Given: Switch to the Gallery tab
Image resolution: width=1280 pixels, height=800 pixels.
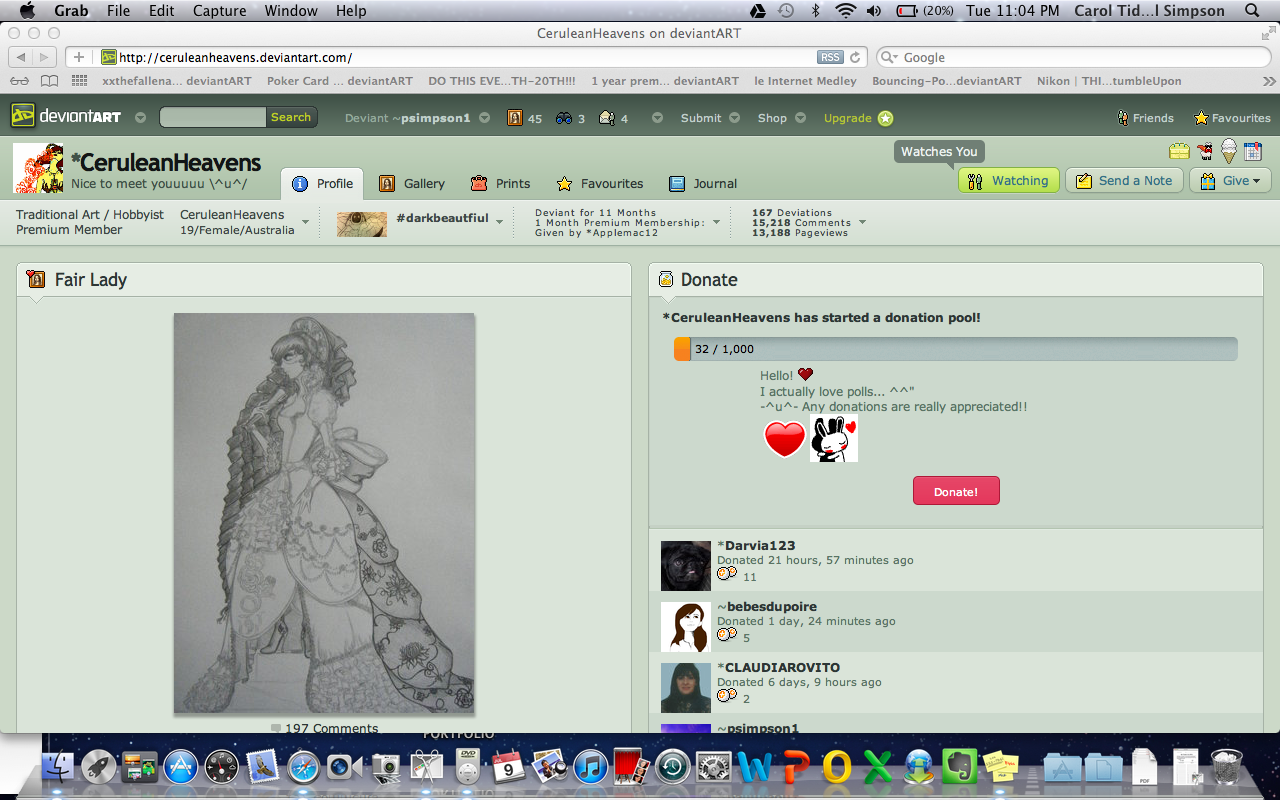Looking at the screenshot, I should pos(412,183).
